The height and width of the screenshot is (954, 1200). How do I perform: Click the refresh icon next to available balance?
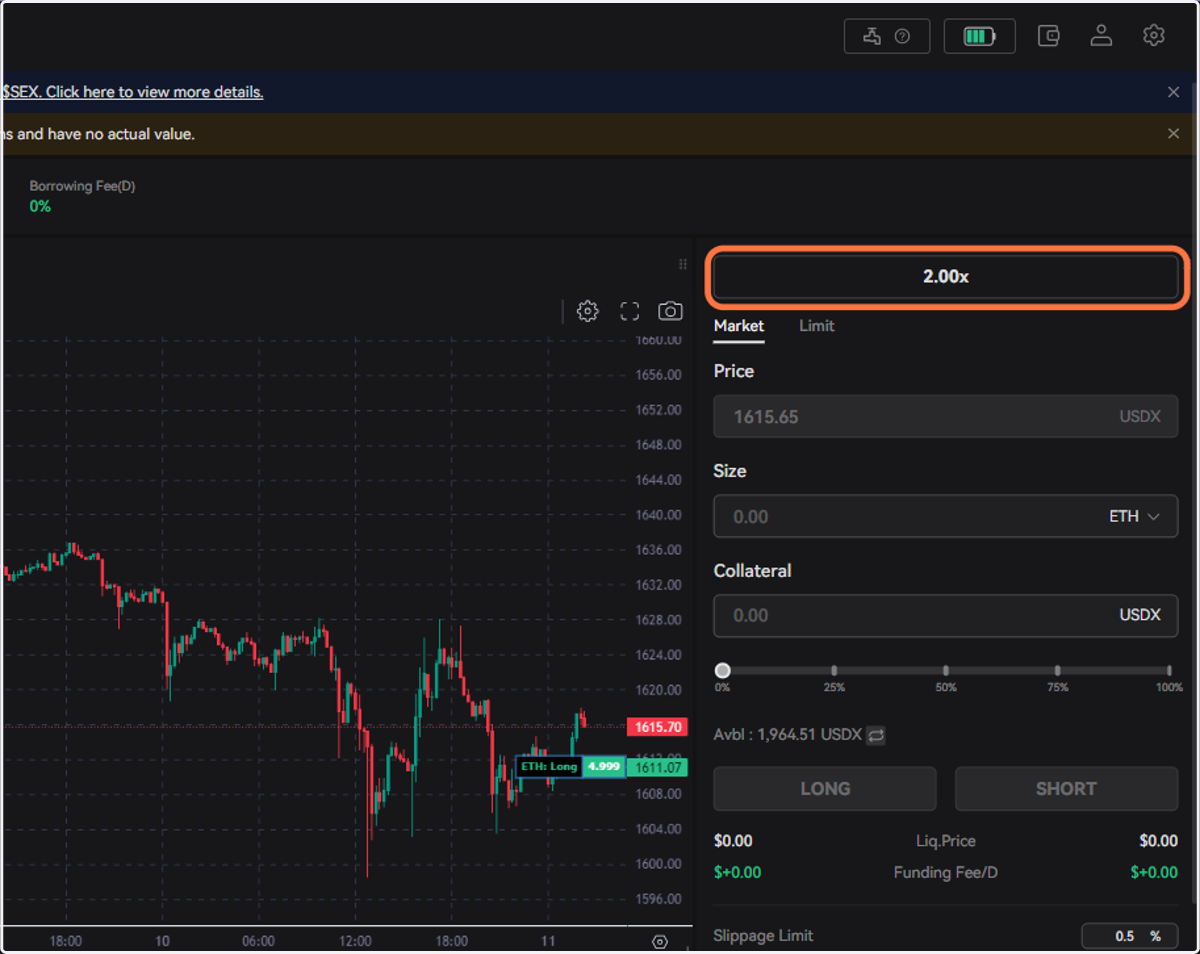(x=876, y=735)
